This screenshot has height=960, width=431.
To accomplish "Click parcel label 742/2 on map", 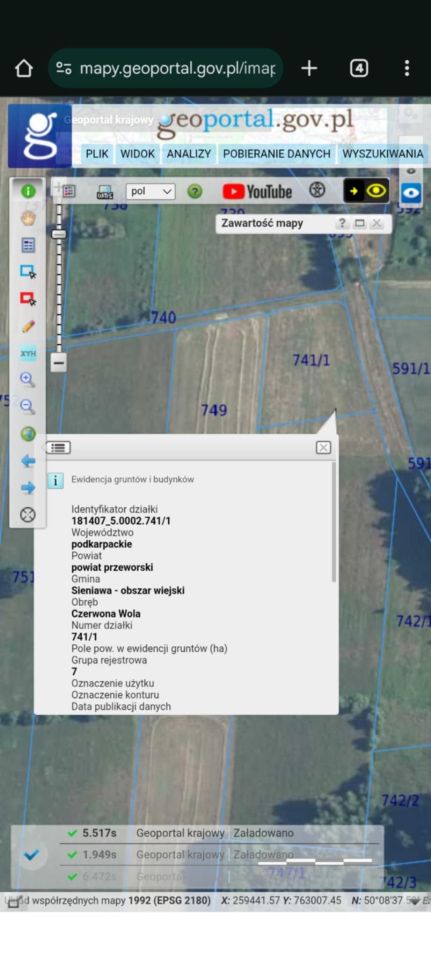I will [400, 800].
